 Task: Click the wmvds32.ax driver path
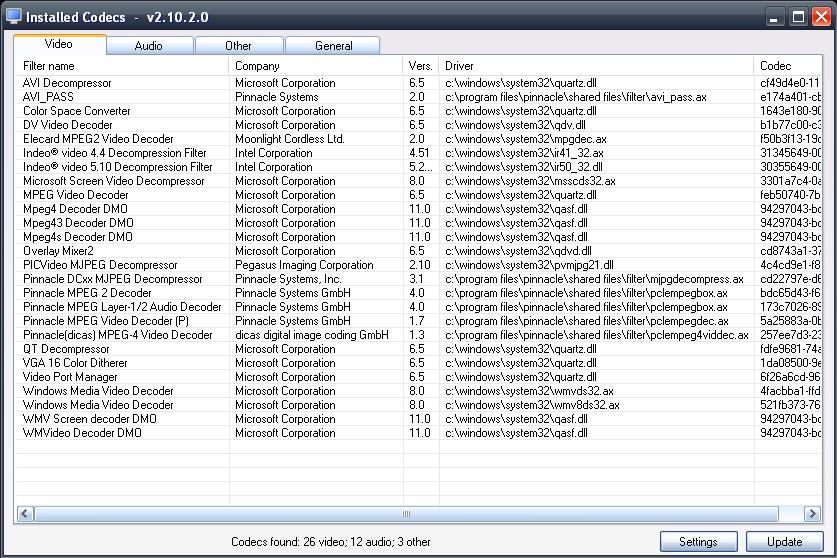[x=530, y=391]
